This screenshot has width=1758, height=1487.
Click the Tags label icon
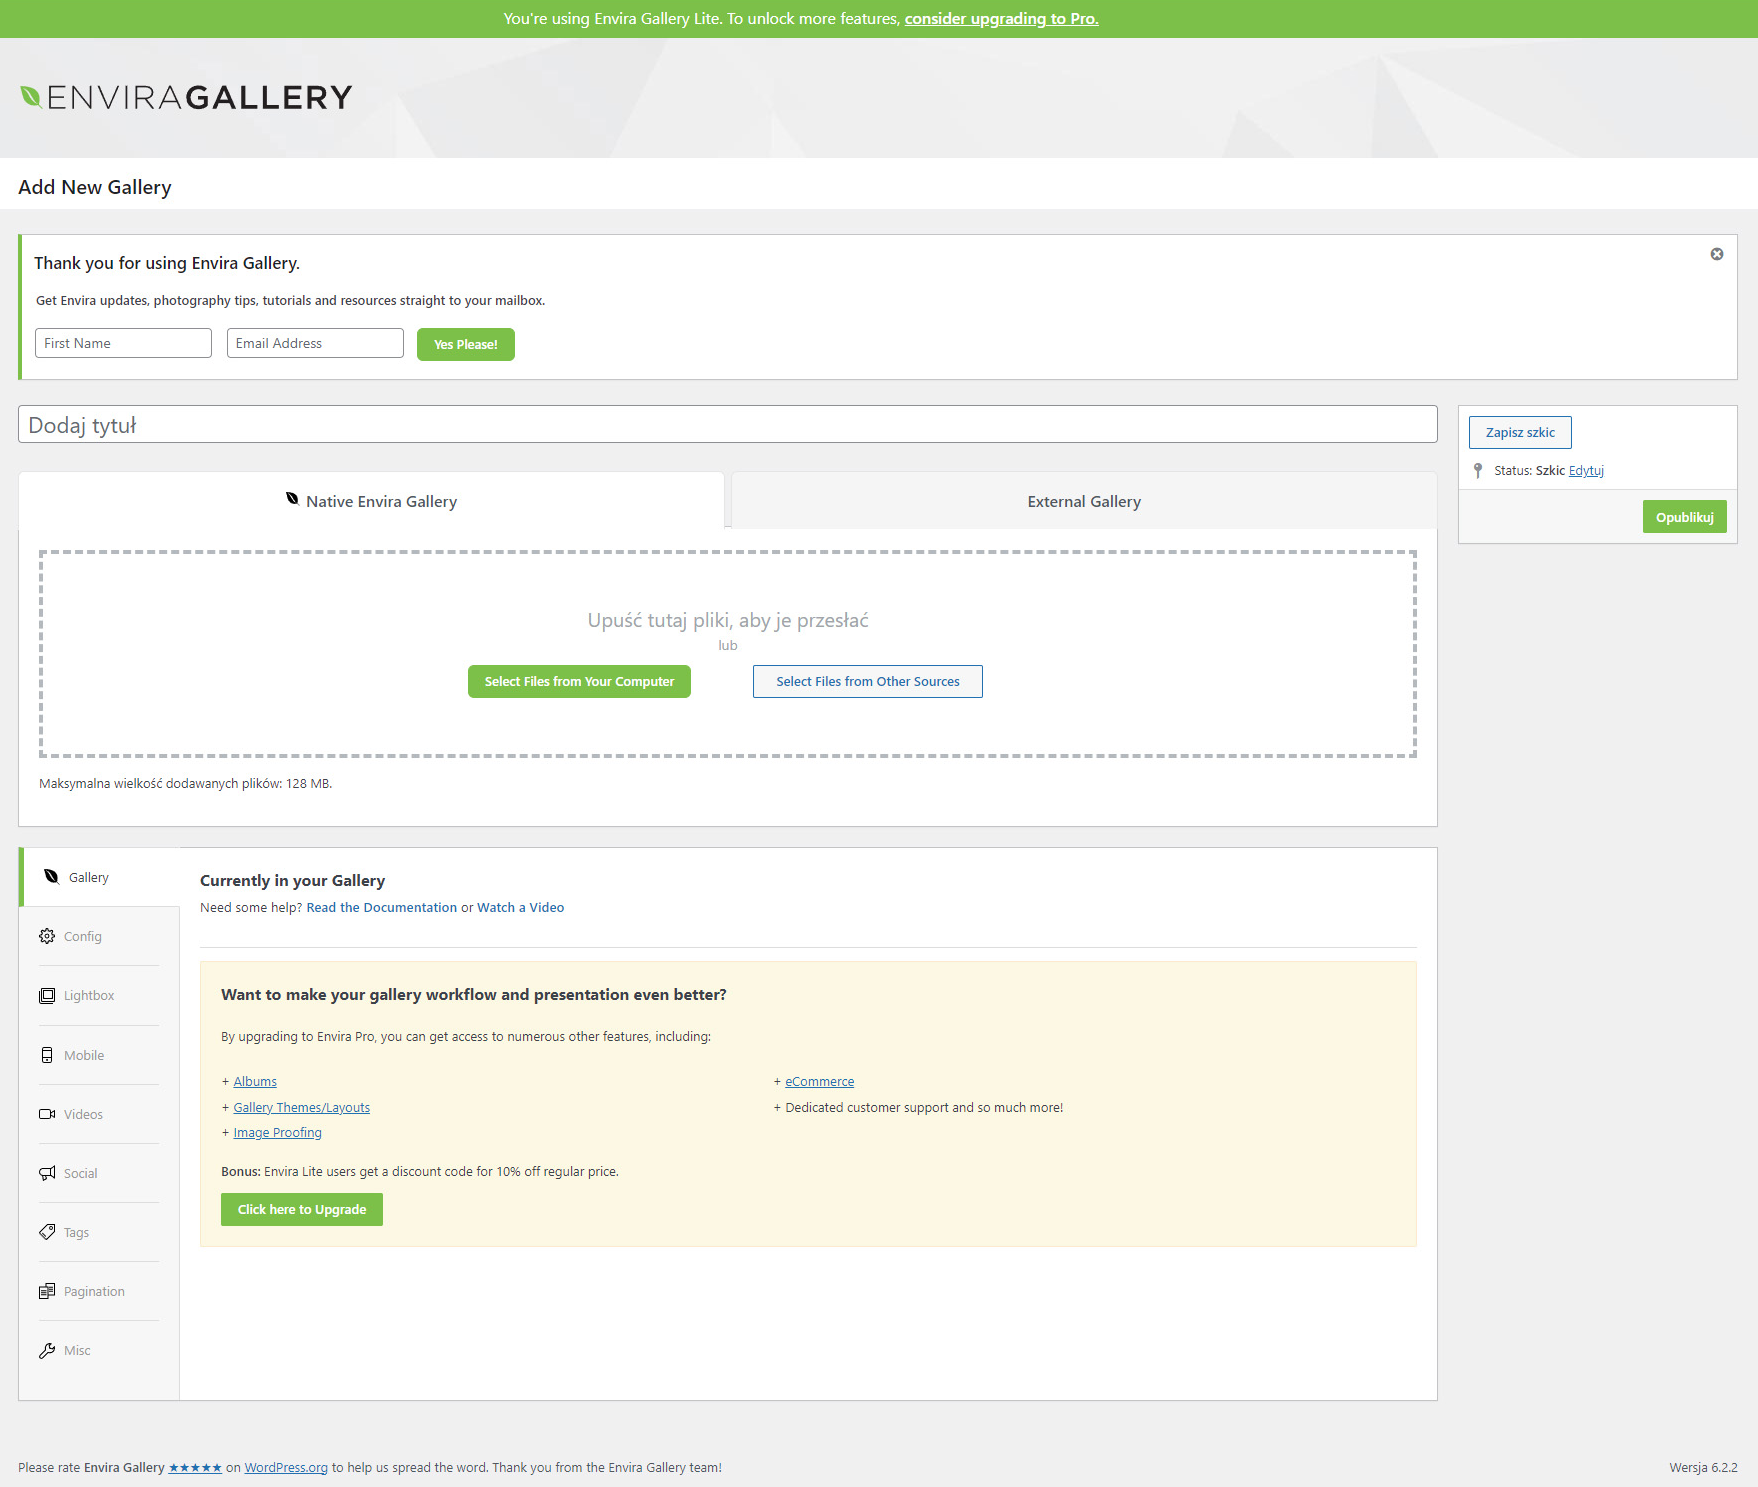[x=47, y=1232]
